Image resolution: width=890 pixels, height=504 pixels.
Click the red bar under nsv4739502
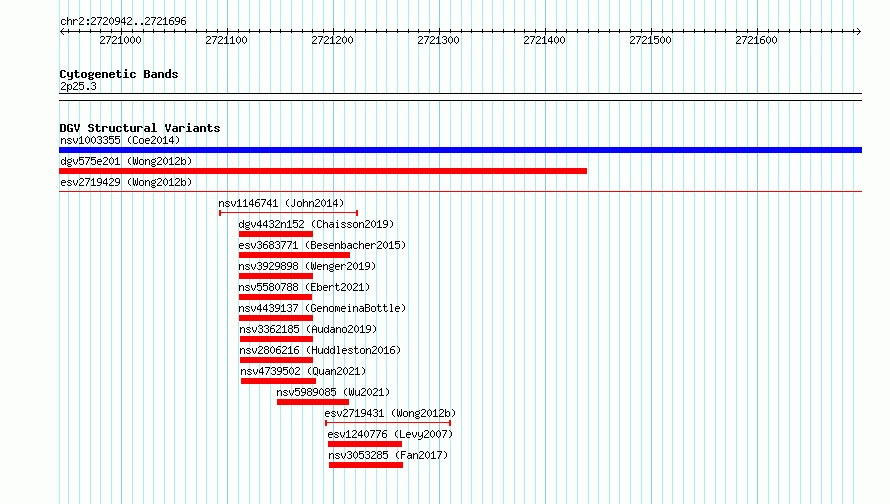[278, 381]
